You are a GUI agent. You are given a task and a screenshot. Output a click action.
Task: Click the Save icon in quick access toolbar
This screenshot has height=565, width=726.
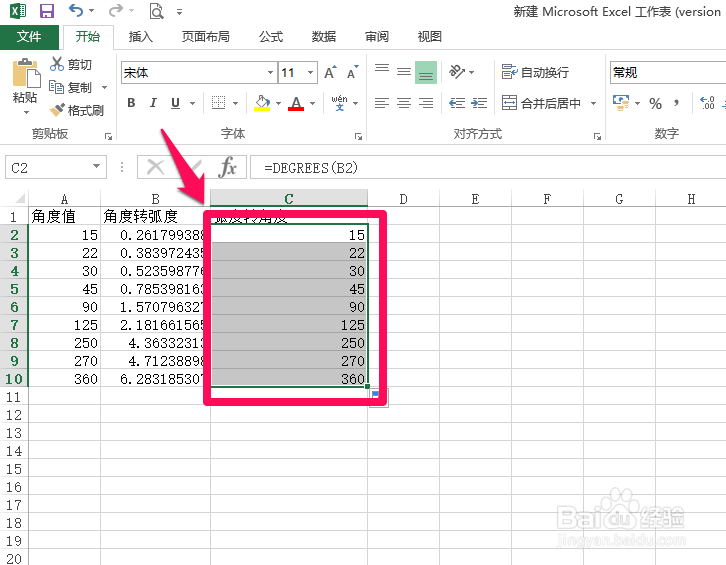pos(47,11)
